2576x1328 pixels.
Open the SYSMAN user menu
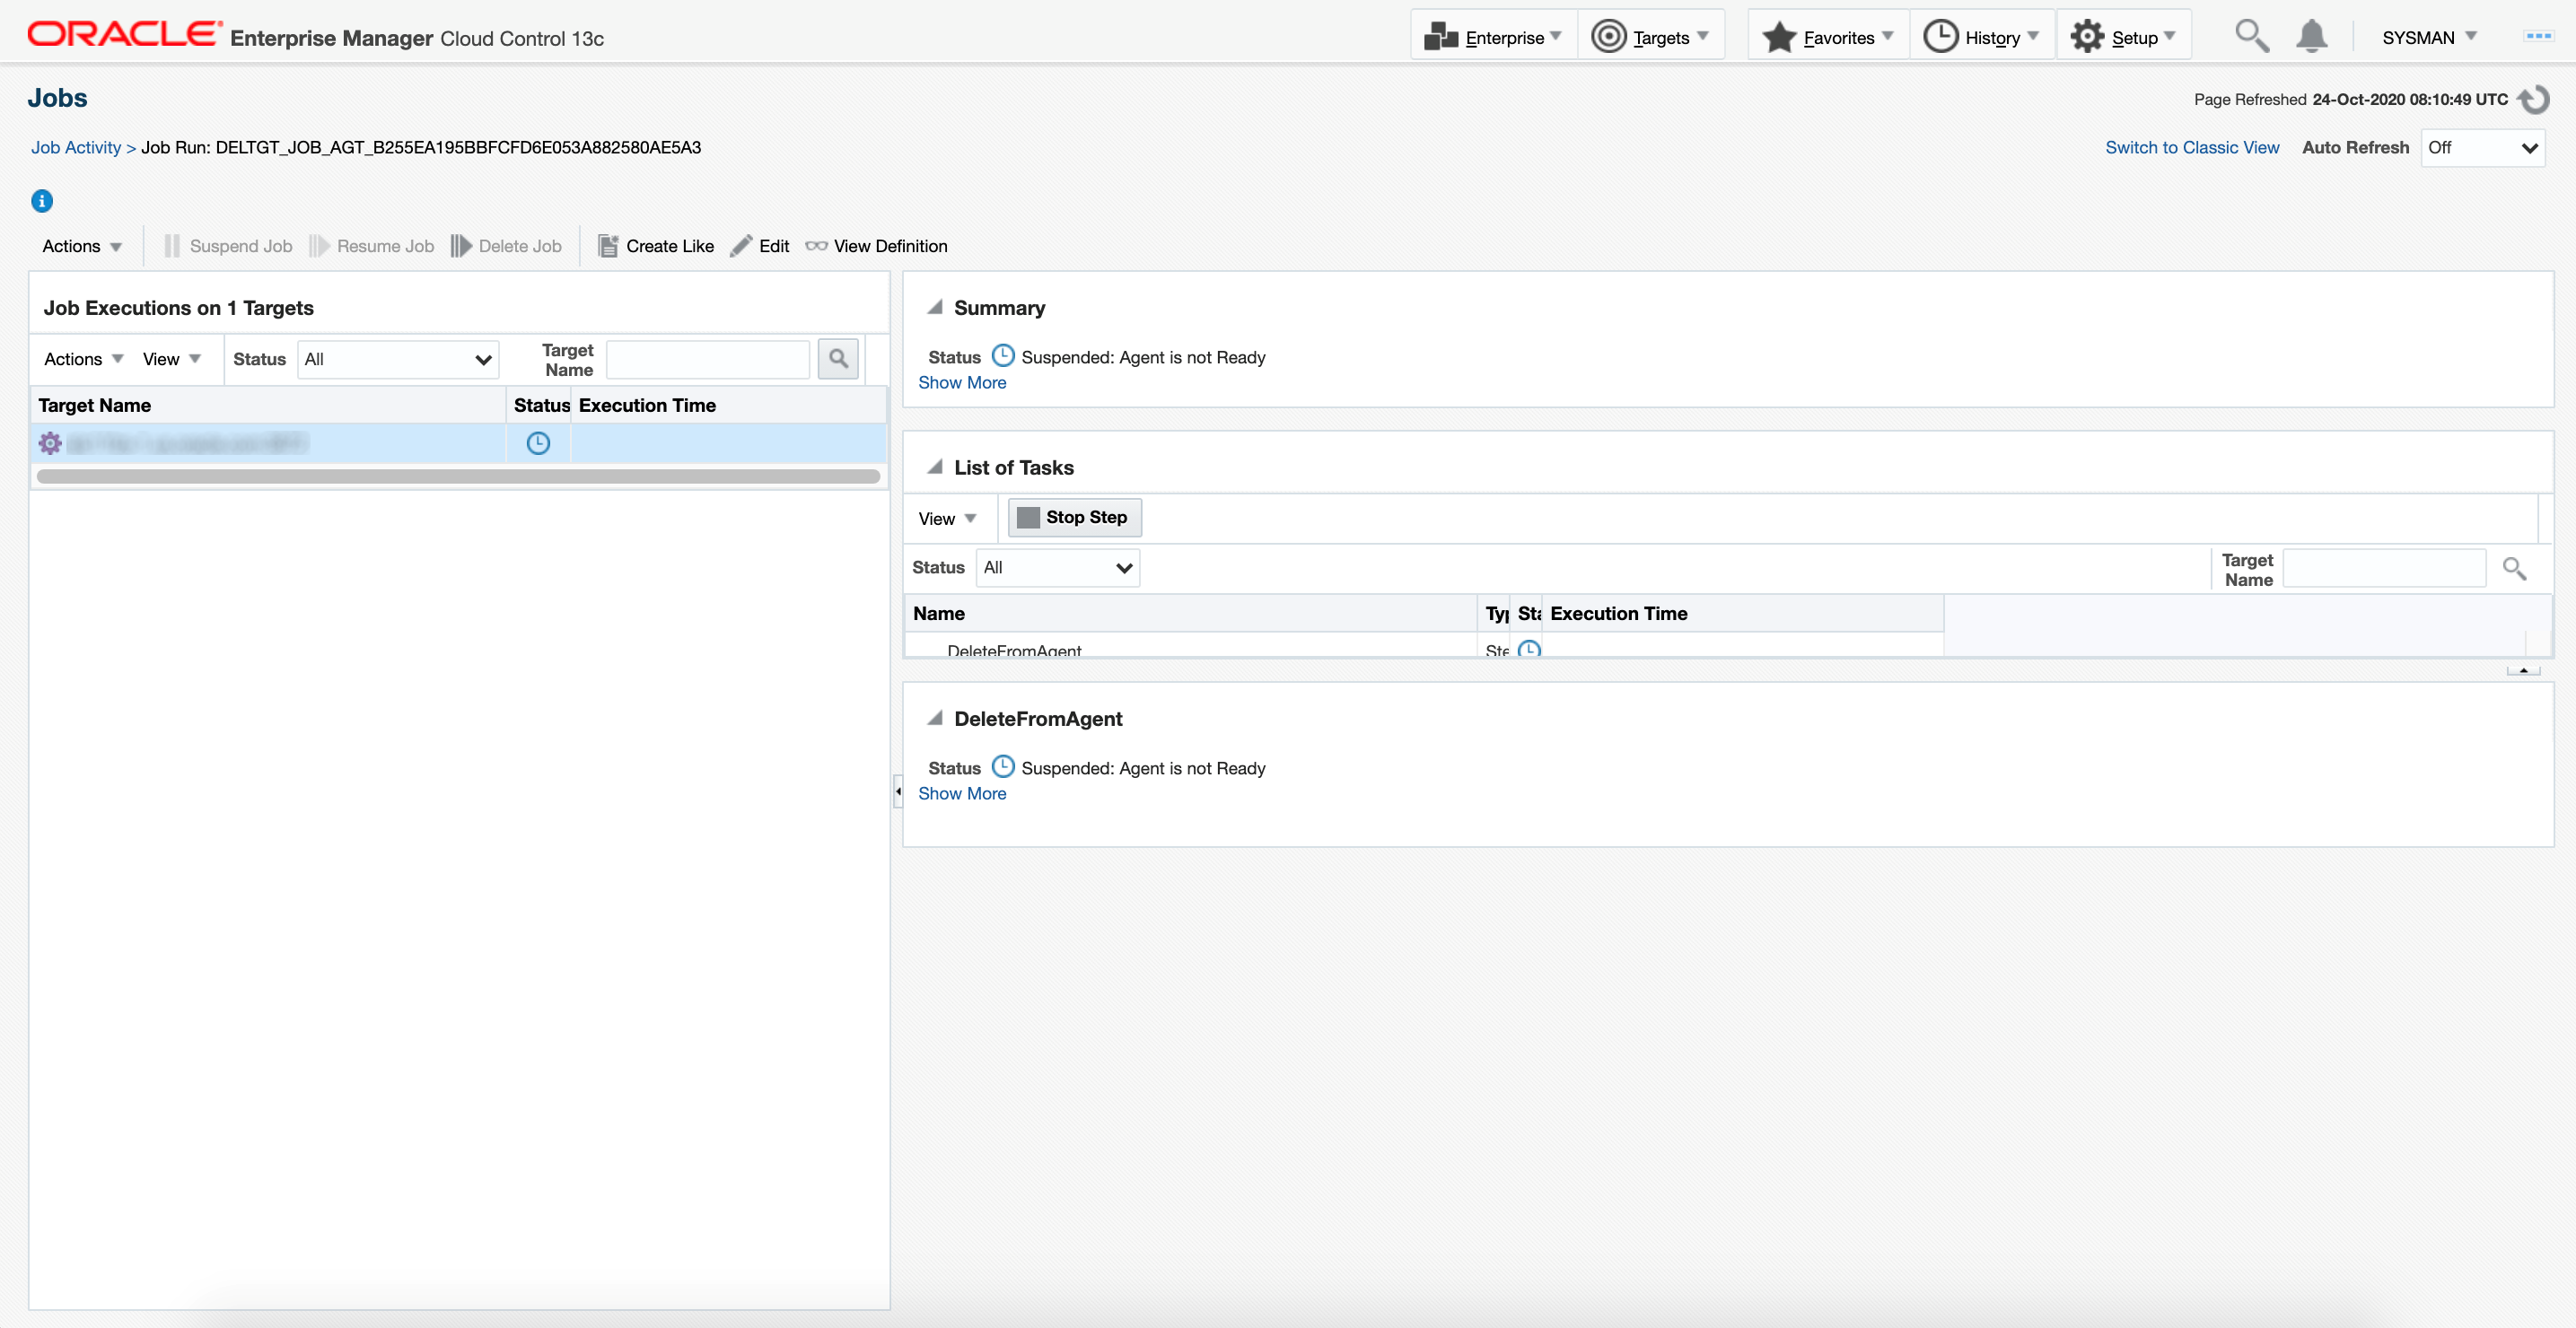pos(2429,37)
